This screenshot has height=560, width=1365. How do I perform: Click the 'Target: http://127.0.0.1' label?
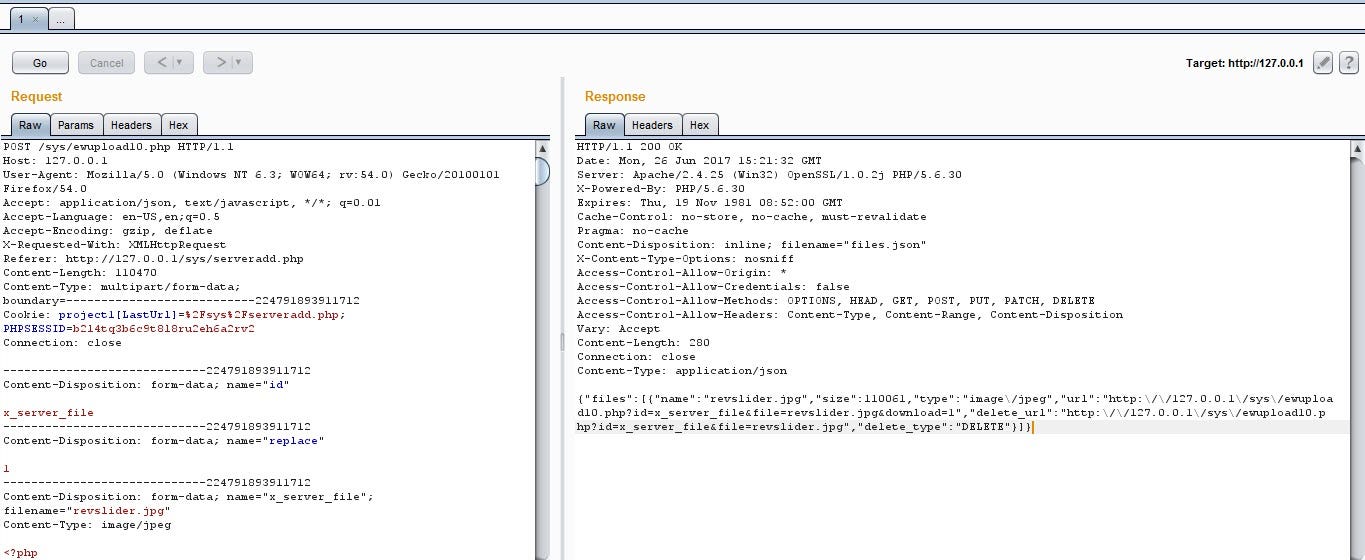(1244, 63)
